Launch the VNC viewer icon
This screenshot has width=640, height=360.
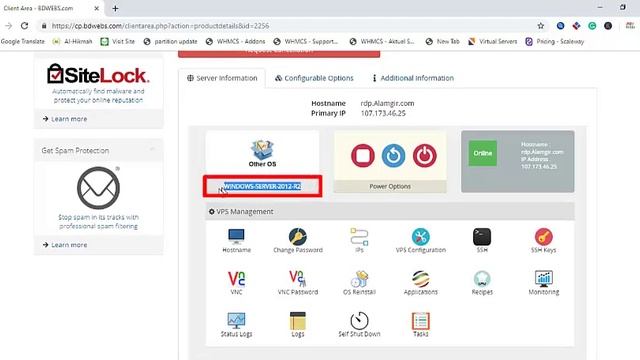click(236, 278)
